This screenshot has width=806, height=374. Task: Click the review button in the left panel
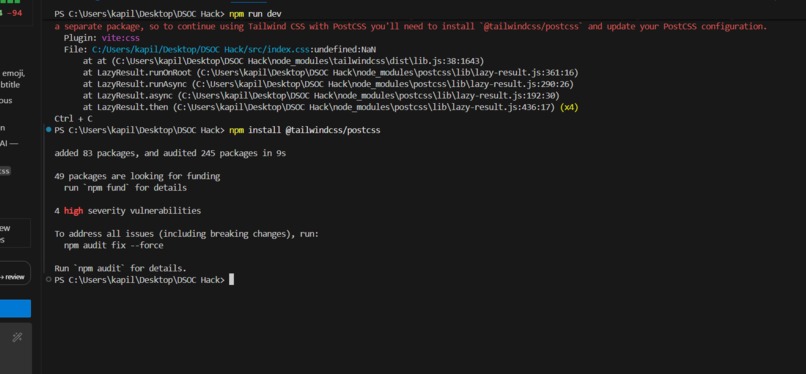pos(14,276)
